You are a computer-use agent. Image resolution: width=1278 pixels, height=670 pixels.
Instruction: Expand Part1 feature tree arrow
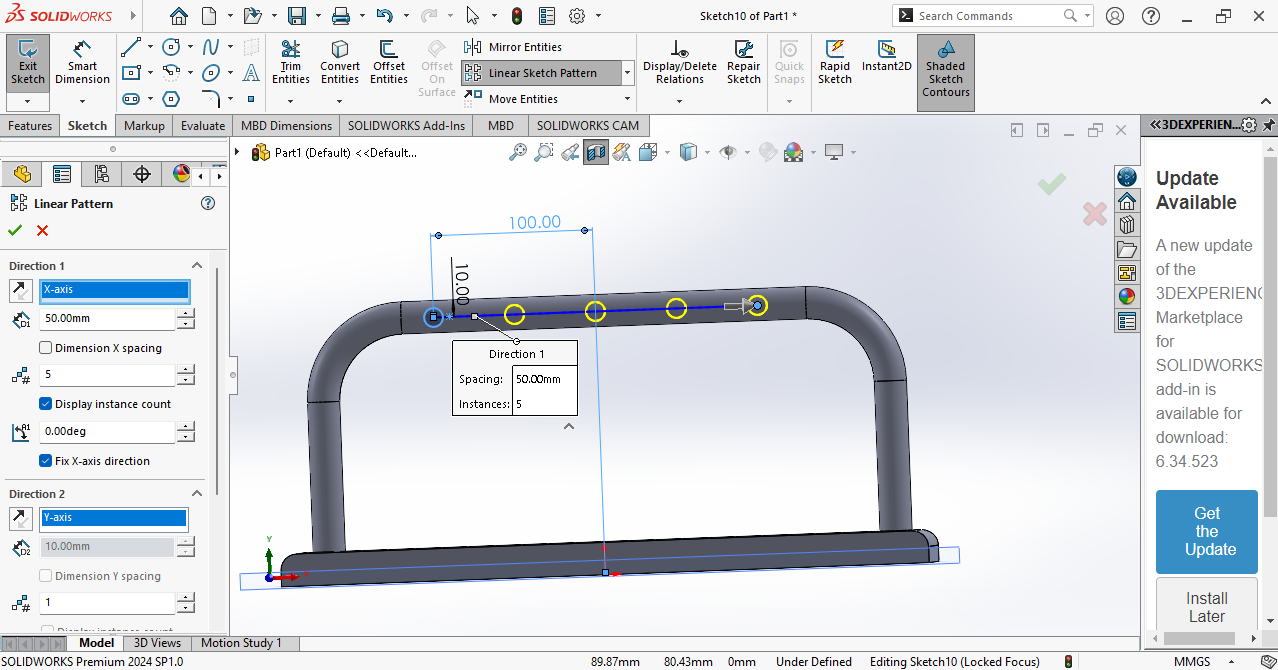coord(238,152)
